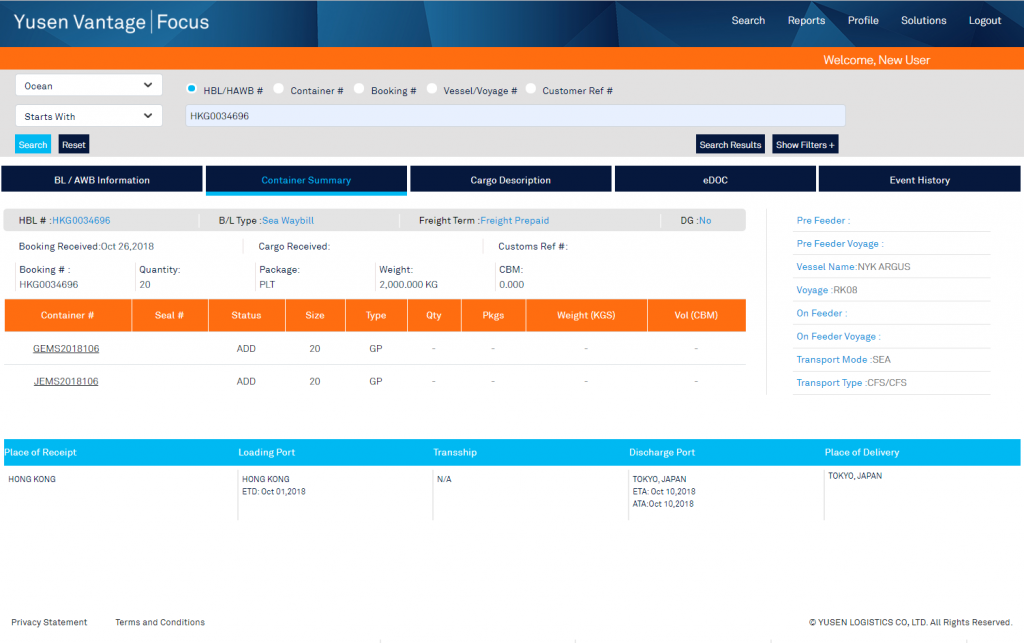Screen dimensions: 1024x643
Task: Click the Vol (CBM) column header
Action: click(696, 315)
